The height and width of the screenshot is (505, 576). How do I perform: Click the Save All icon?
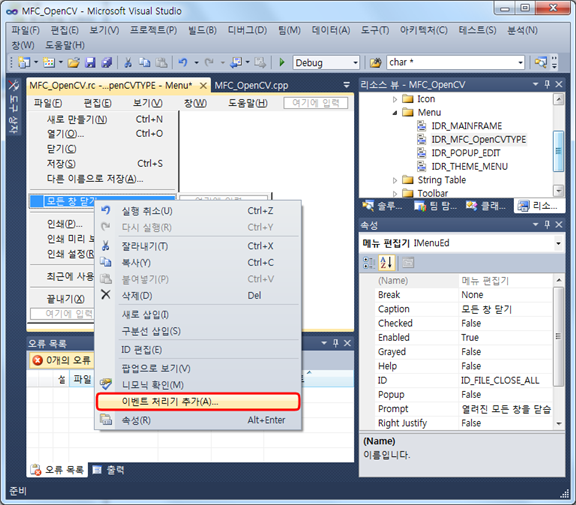(x=107, y=63)
